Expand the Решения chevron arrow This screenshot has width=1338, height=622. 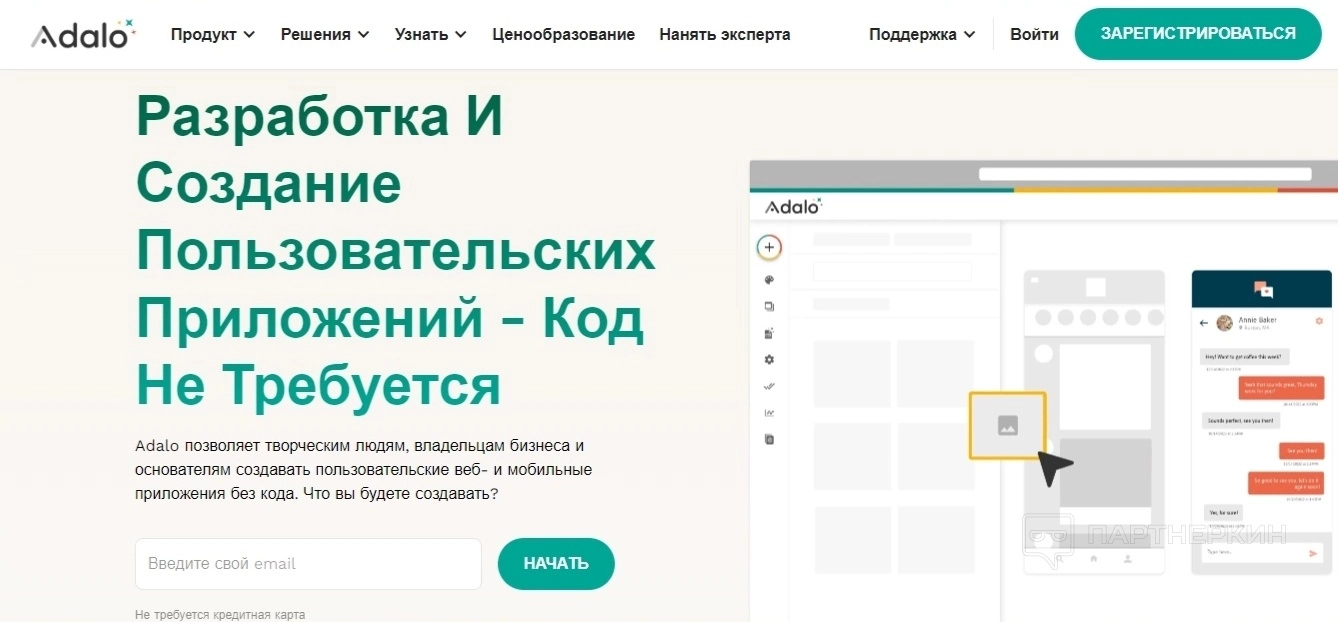(363, 35)
